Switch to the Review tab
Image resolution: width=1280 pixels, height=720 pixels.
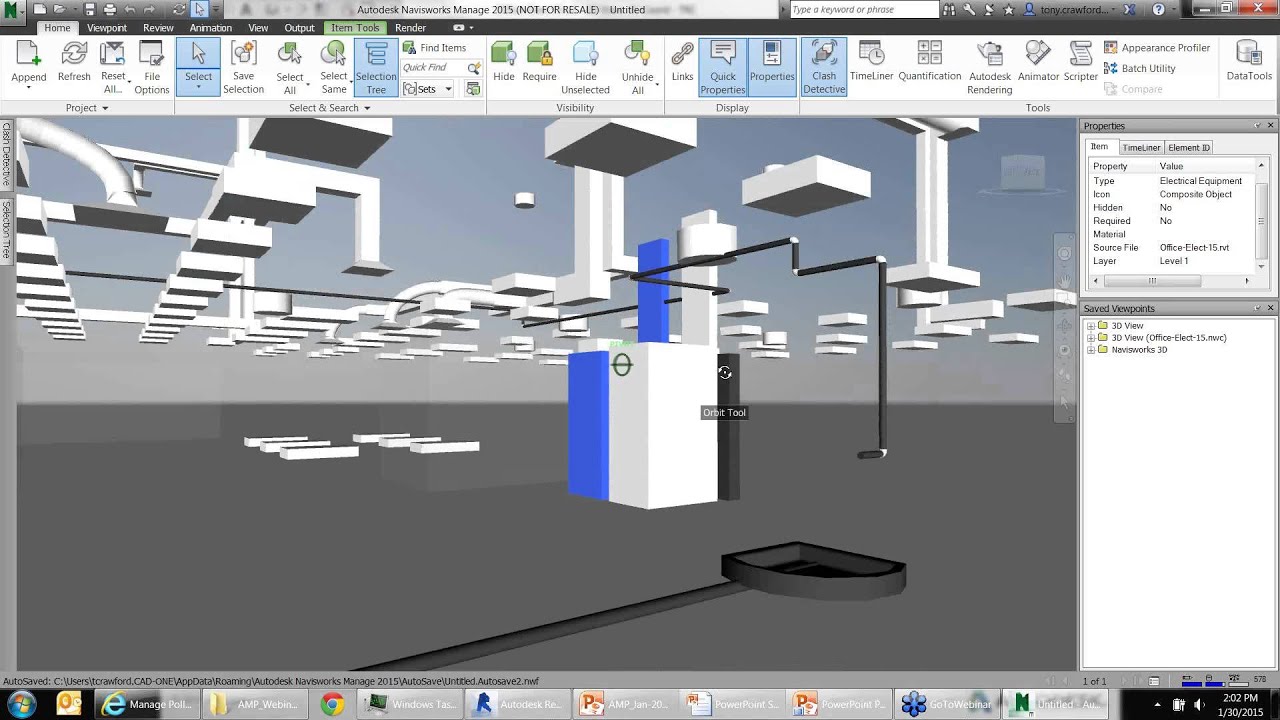point(158,28)
